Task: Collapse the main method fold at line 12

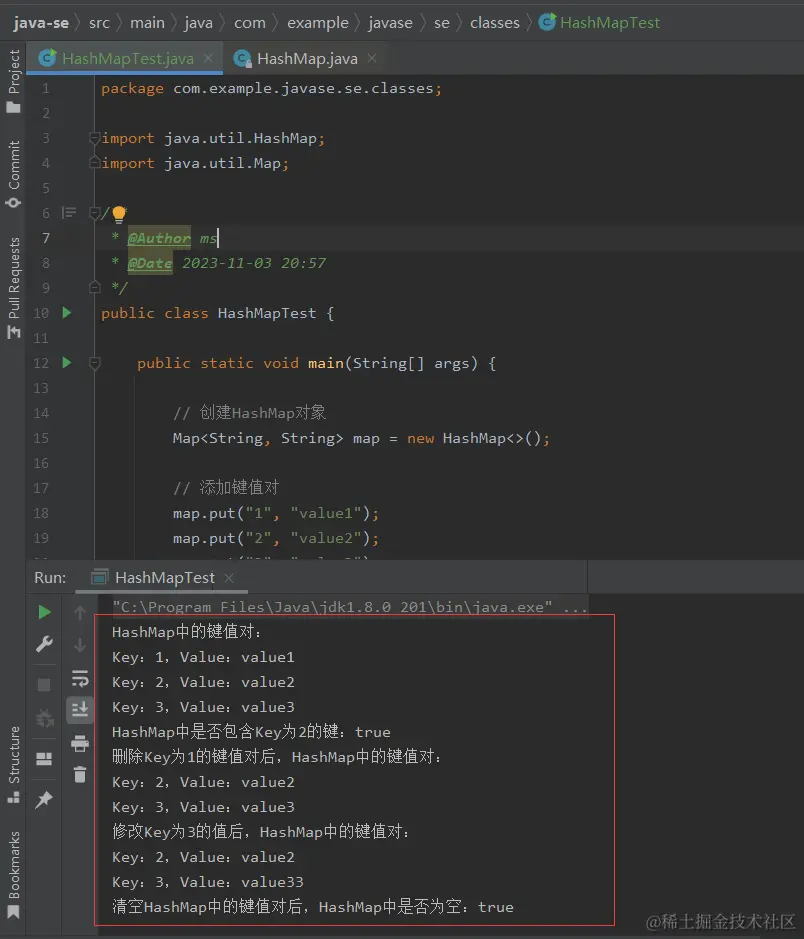Action: (x=94, y=363)
